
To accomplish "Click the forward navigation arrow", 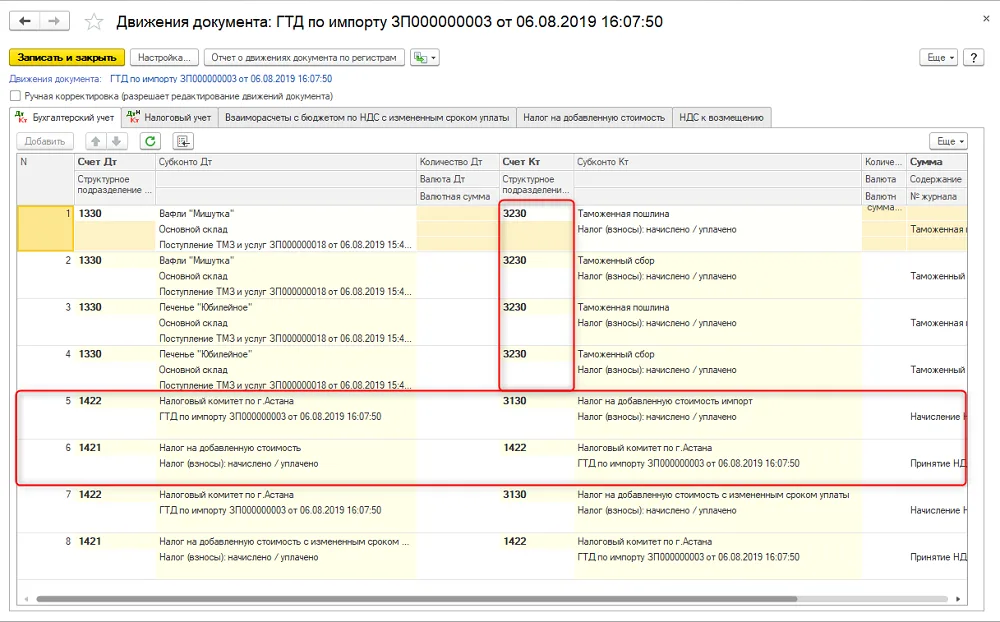I will pos(54,21).
